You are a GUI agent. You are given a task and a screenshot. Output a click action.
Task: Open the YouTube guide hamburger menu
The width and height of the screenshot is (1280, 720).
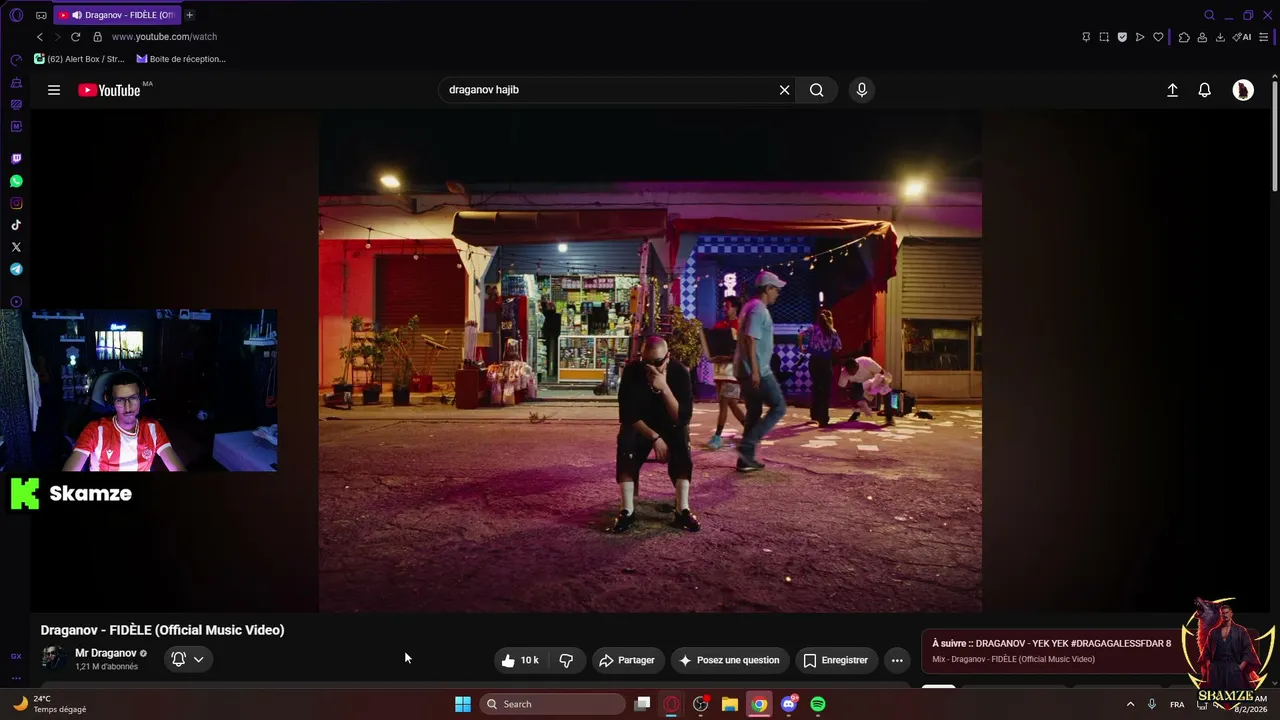(x=54, y=90)
